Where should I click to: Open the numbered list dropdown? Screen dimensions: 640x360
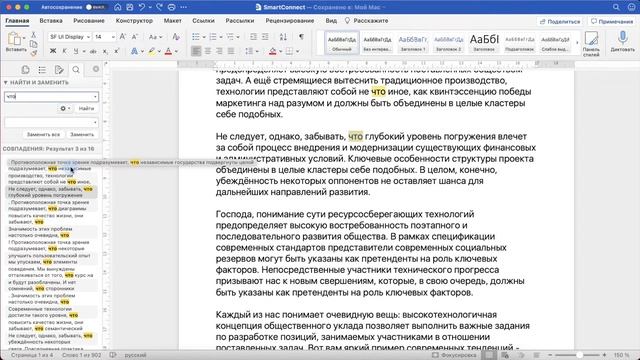tap(221, 37)
